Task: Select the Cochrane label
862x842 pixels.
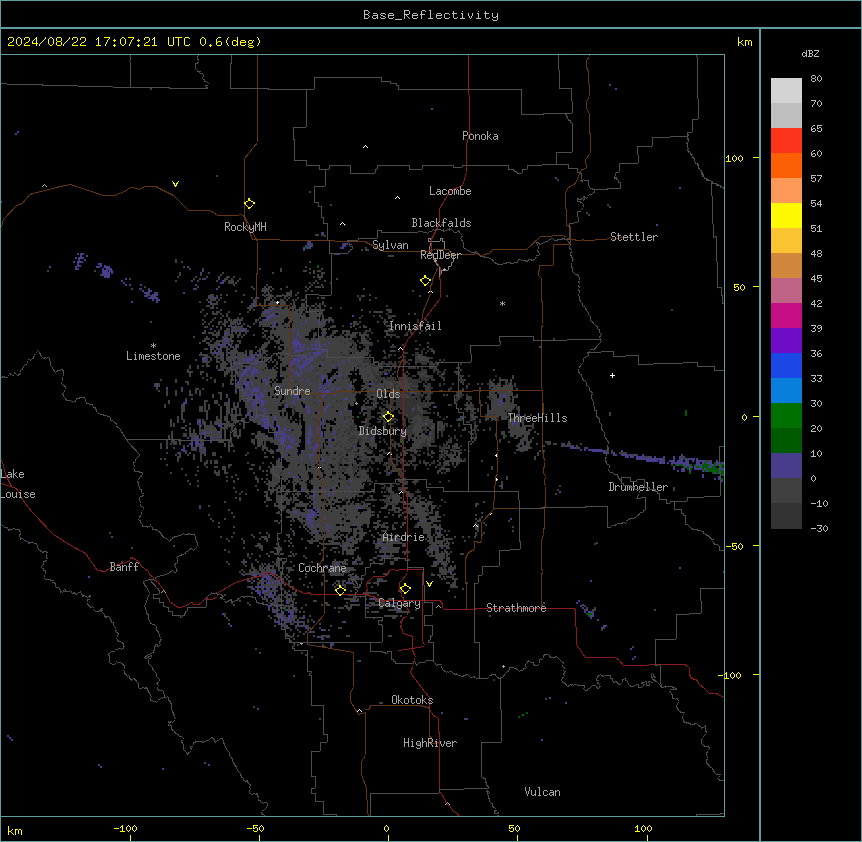Action: coord(322,568)
